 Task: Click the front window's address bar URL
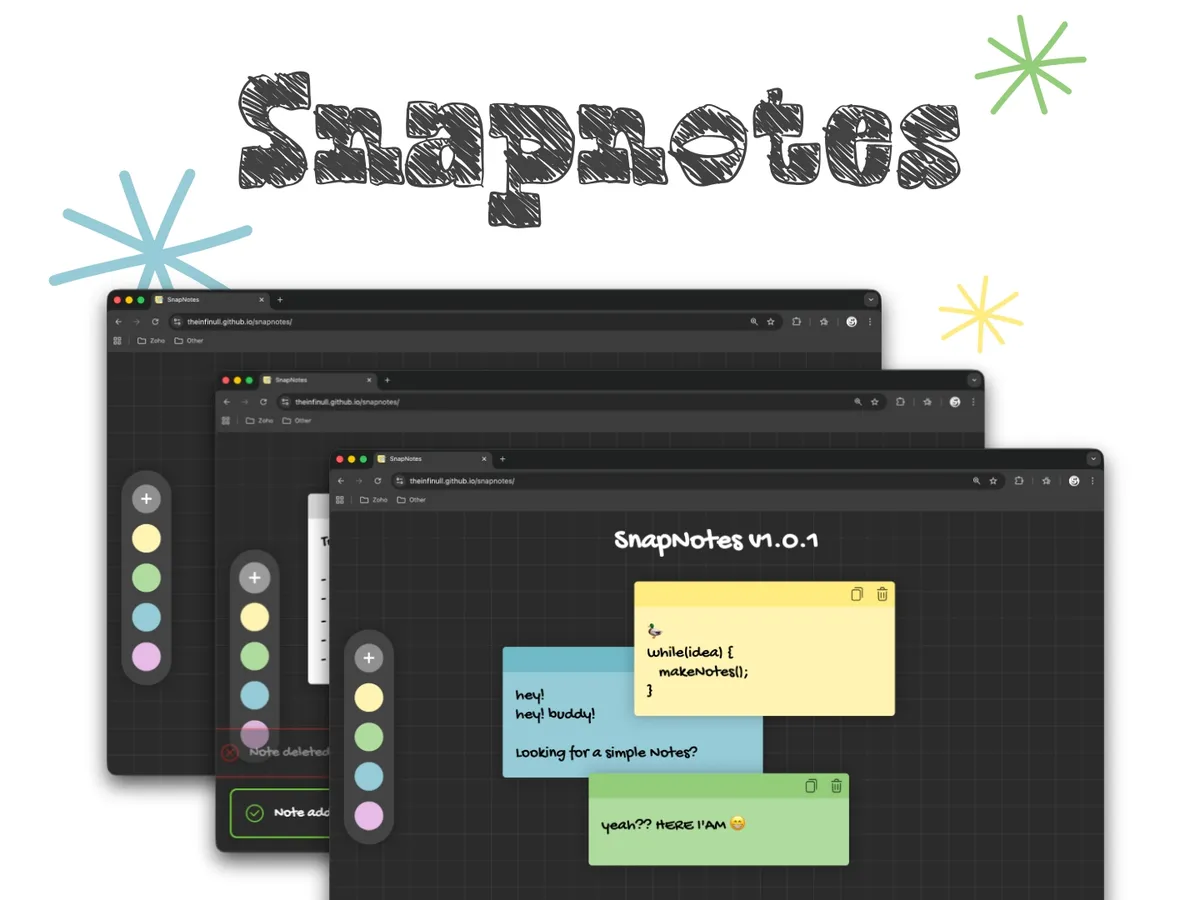pyautogui.click(x=462, y=481)
